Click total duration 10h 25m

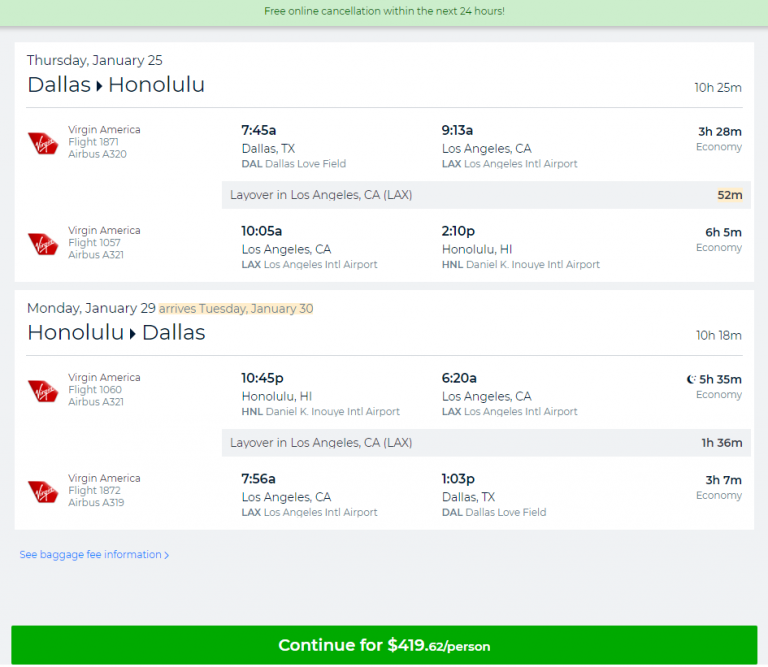tap(718, 88)
